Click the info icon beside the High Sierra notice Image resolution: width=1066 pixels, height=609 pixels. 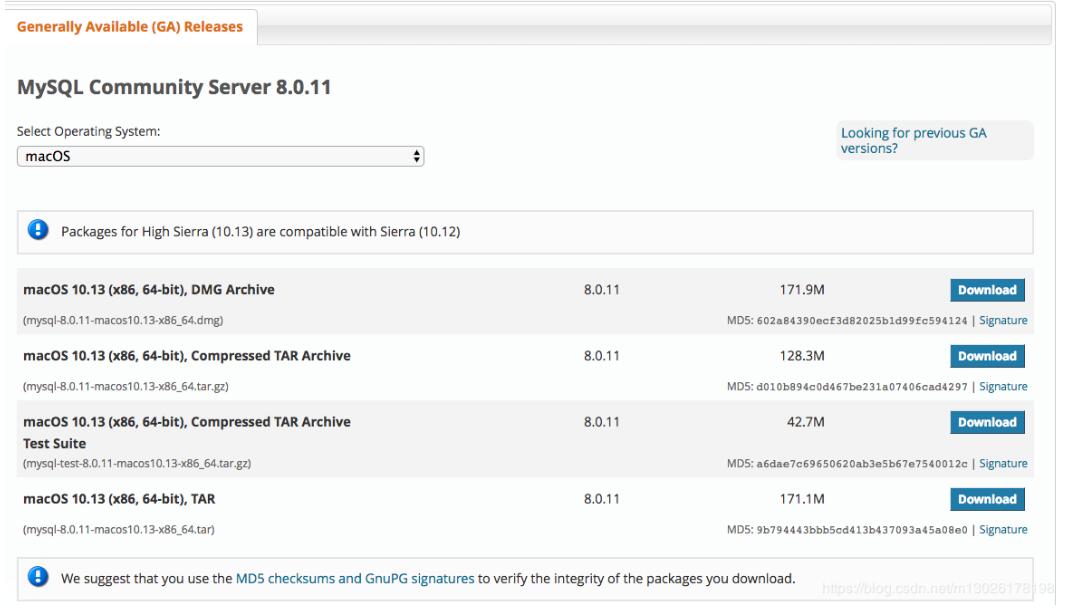[x=38, y=230]
